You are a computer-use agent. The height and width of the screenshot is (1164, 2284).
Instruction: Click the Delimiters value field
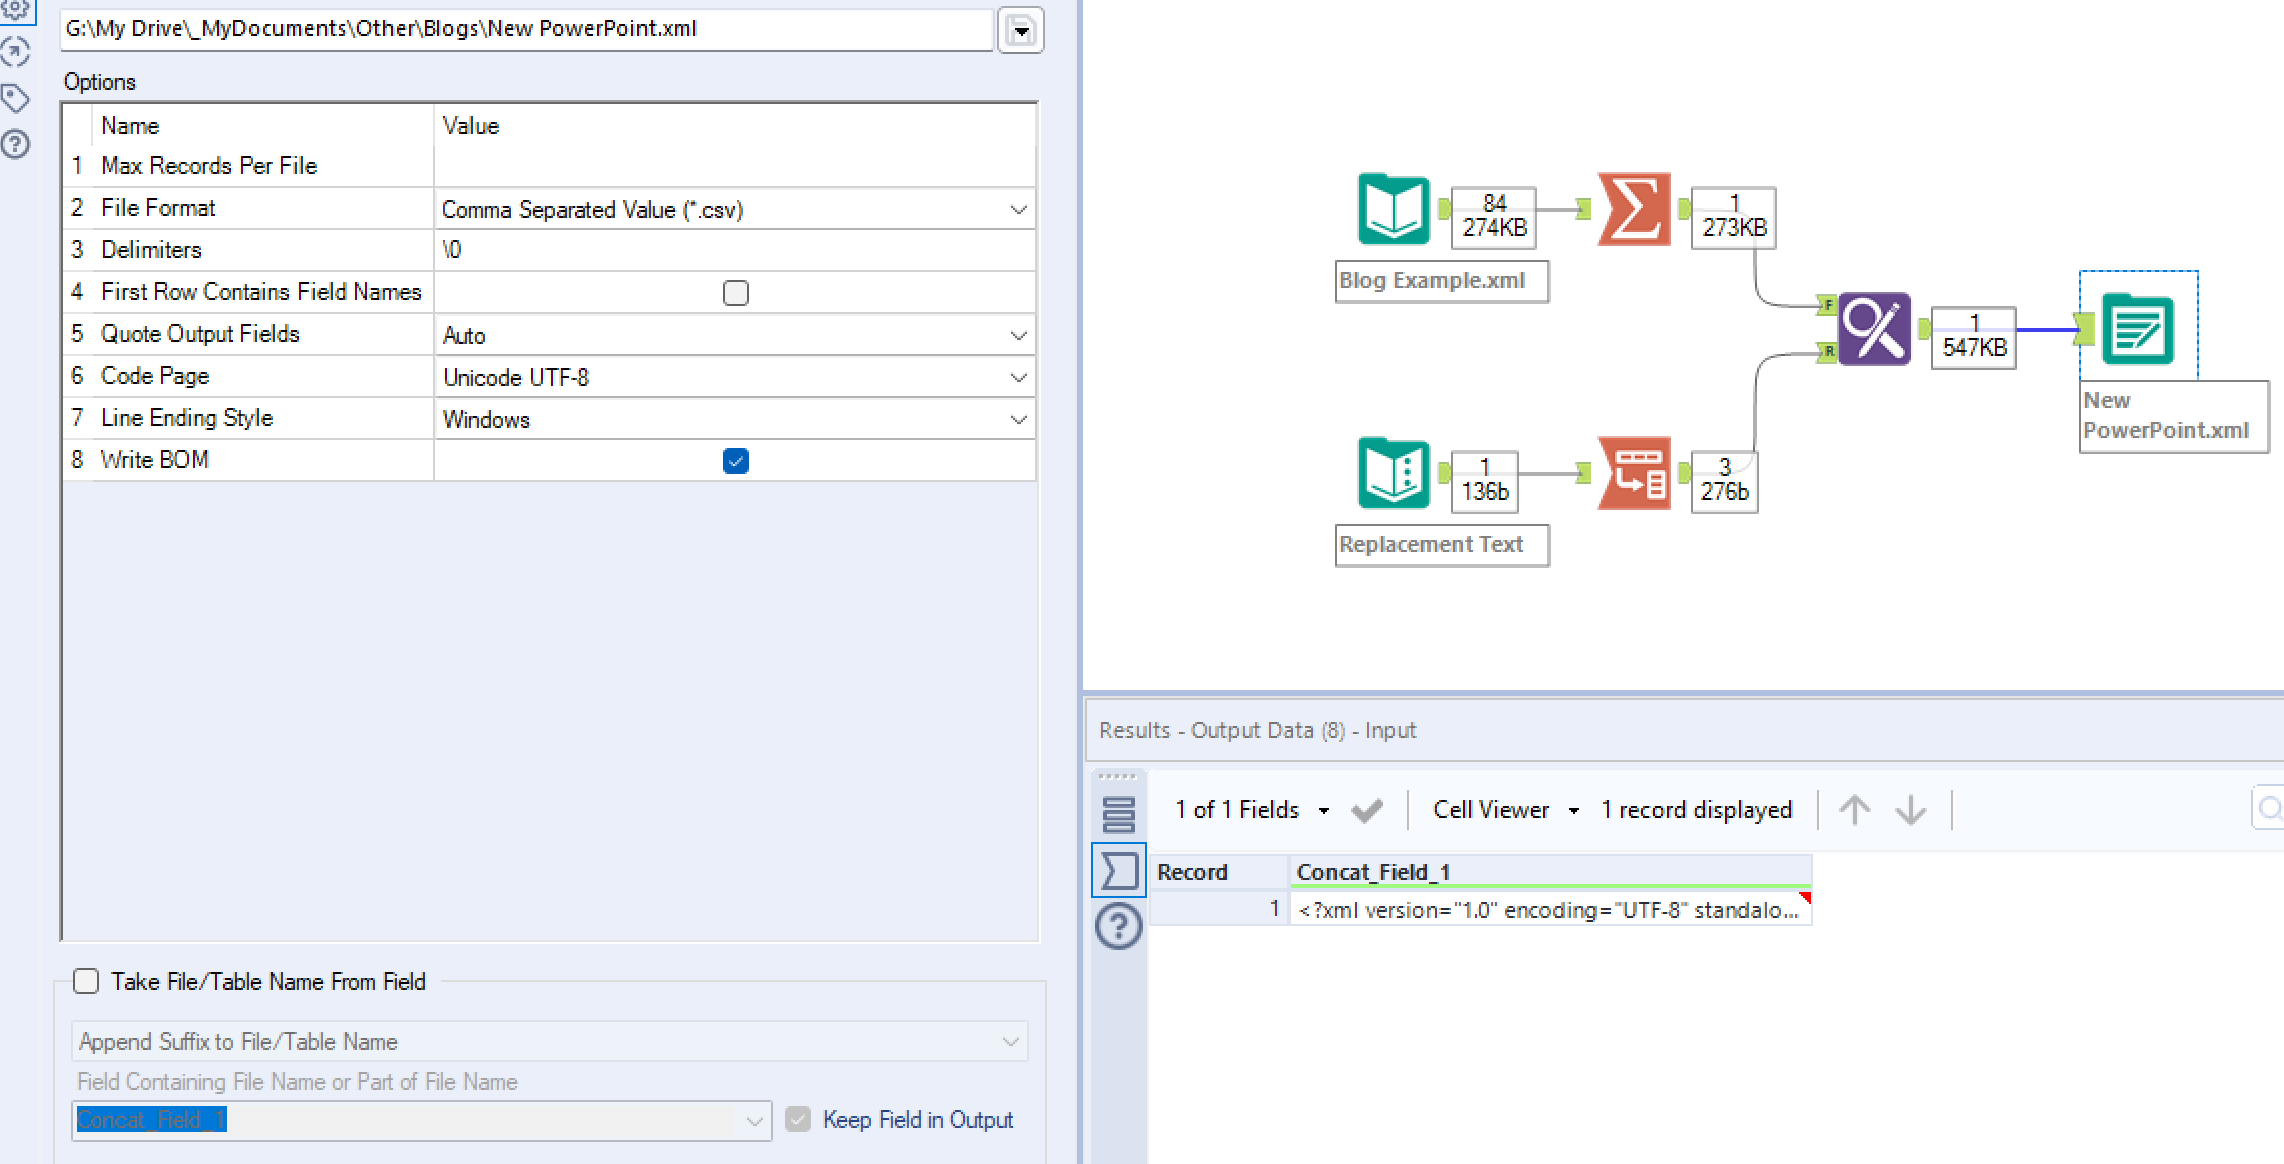[734, 250]
